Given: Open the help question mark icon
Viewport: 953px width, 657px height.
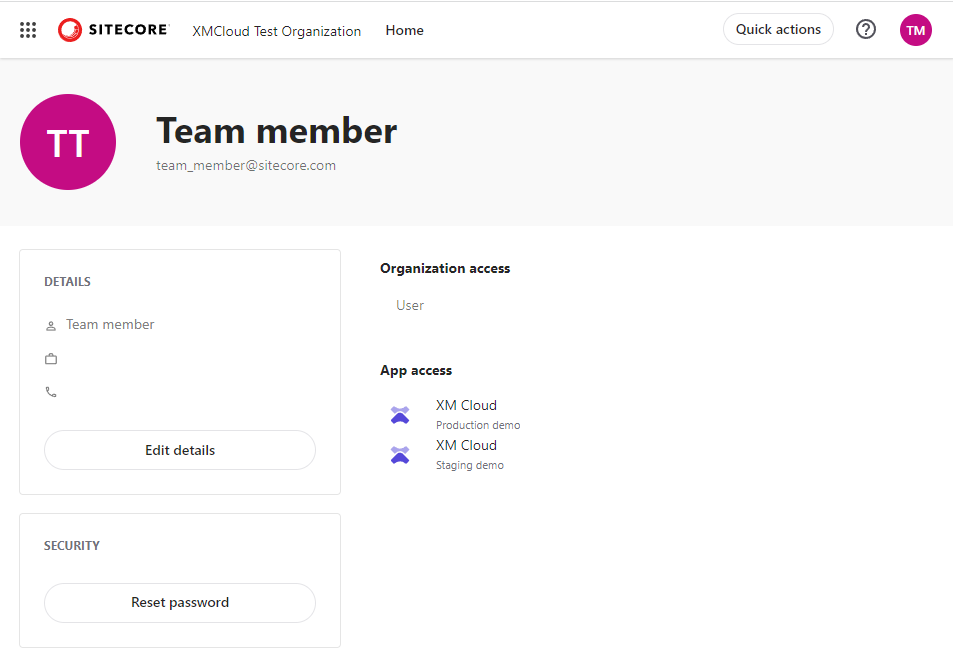Looking at the screenshot, I should tap(865, 29).
